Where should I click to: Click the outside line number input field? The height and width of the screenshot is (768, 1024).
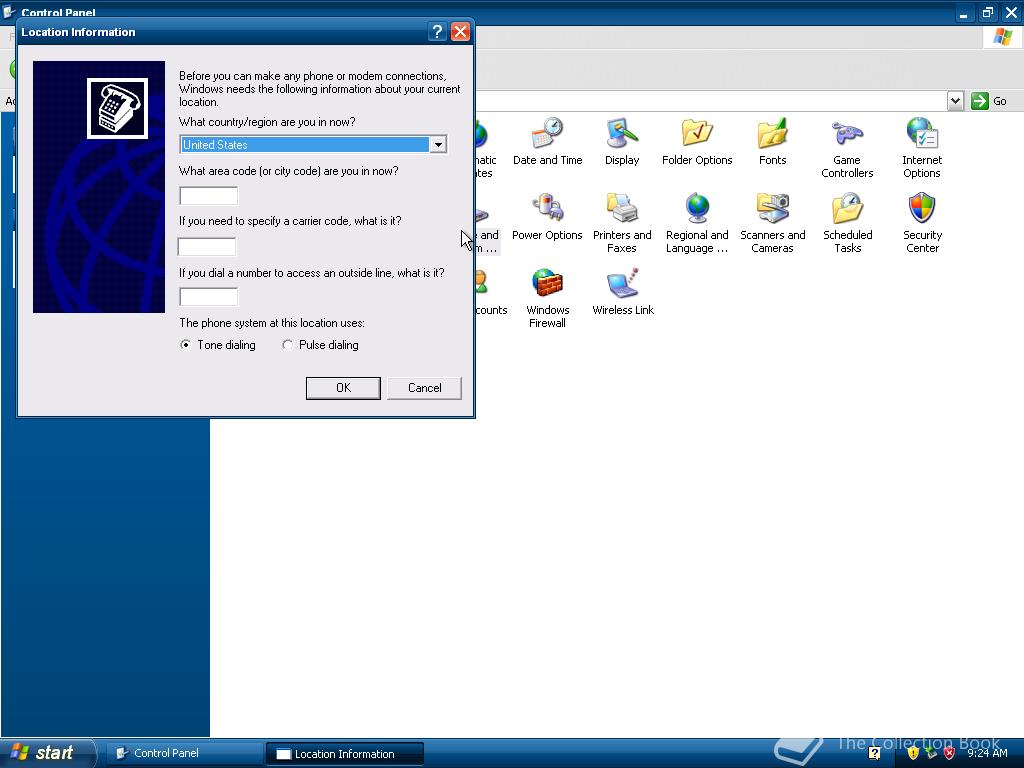click(209, 296)
